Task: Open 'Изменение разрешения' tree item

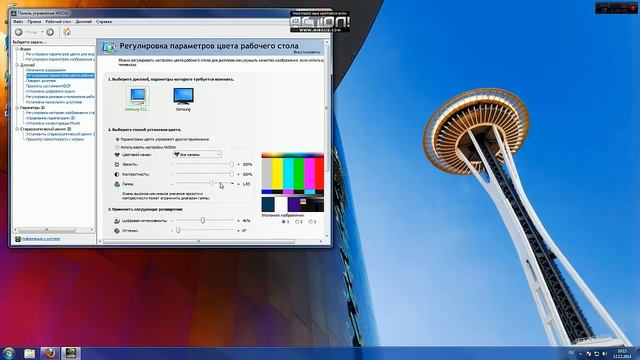Action: (46, 70)
